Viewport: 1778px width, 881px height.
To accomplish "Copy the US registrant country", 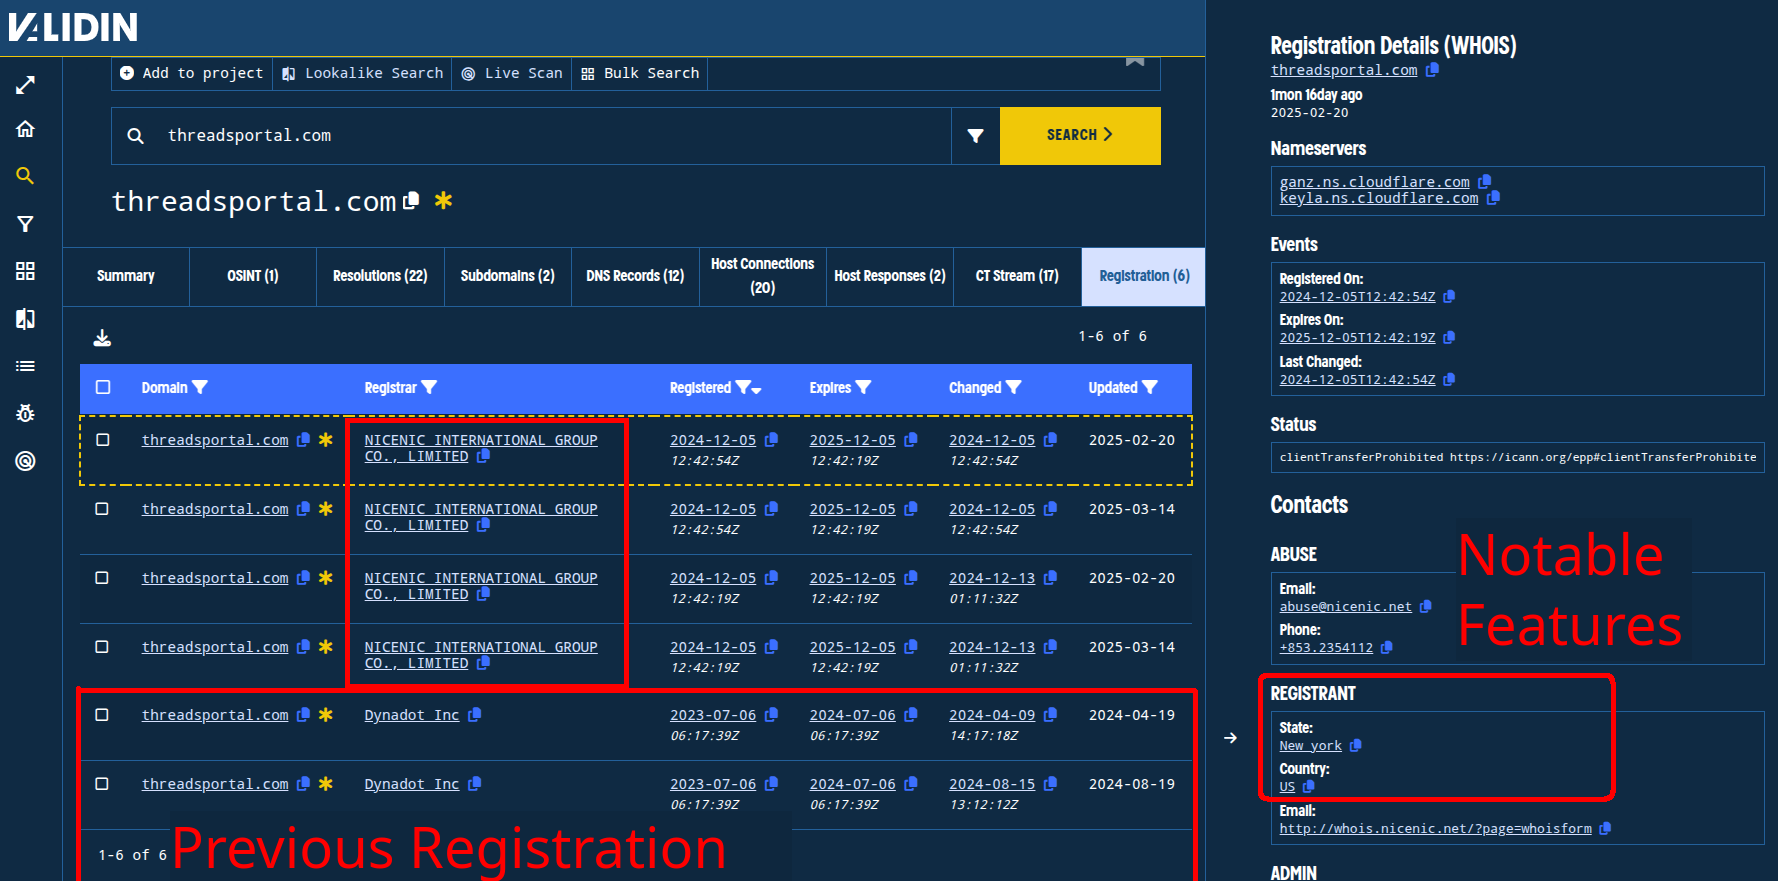I will pyautogui.click(x=1309, y=786).
